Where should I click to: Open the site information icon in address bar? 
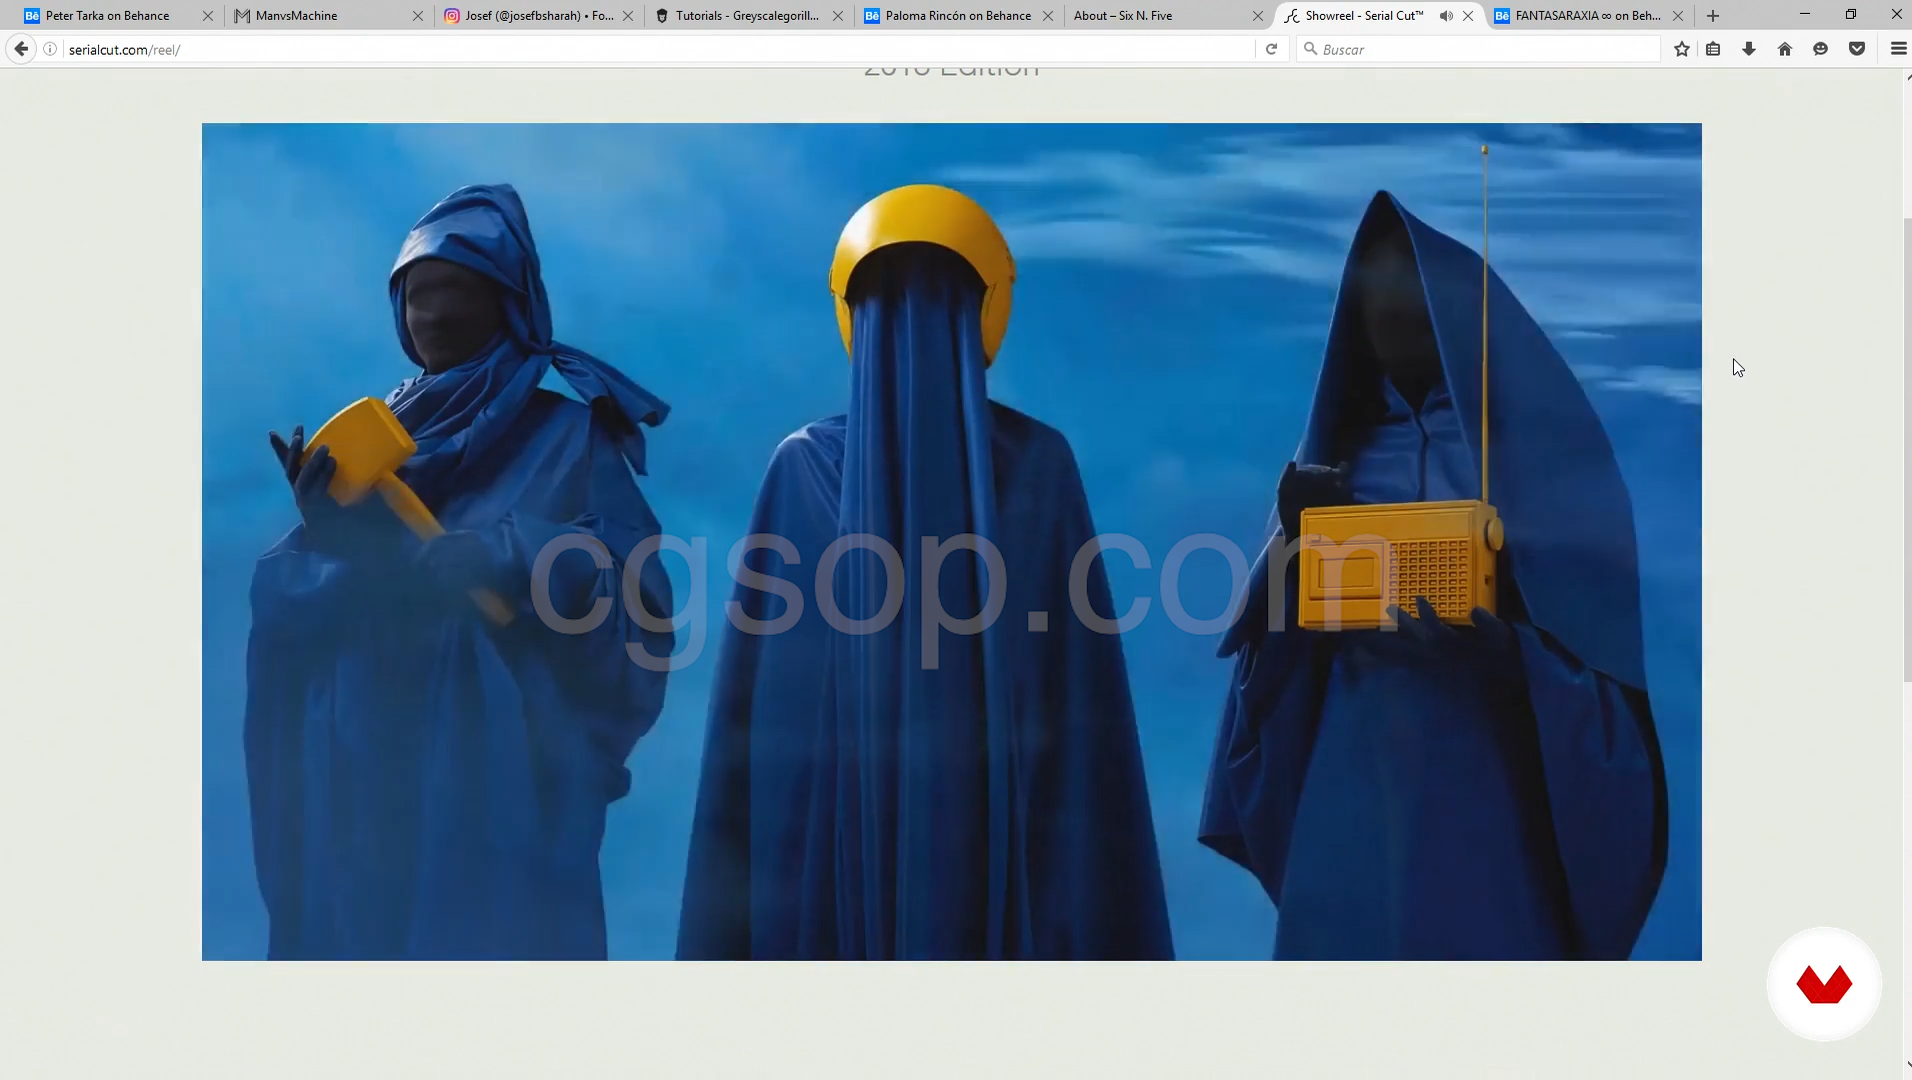point(50,49)
